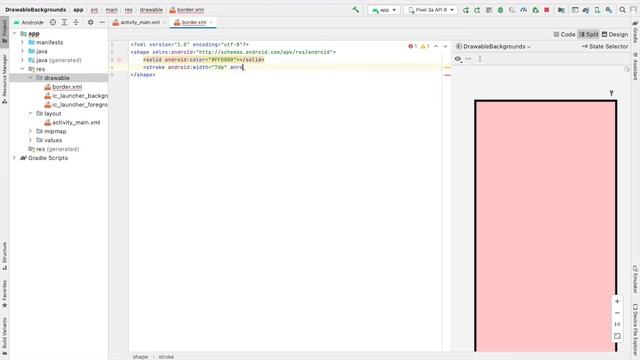Switch editor to Split view mode

point(589,35)
